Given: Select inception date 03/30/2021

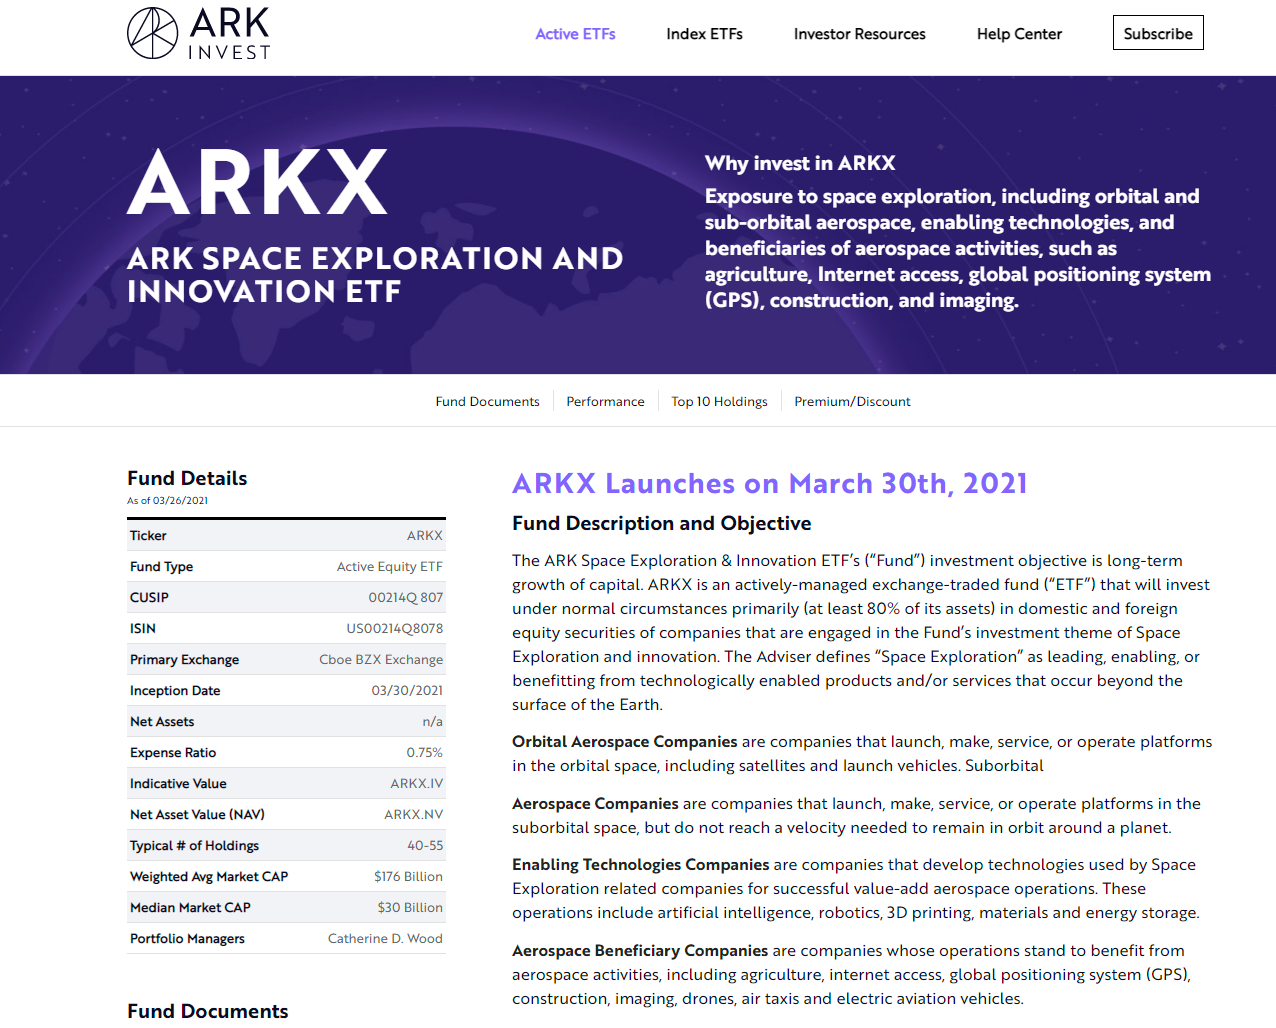Looking at the screenshot, I should click(407, 691).
